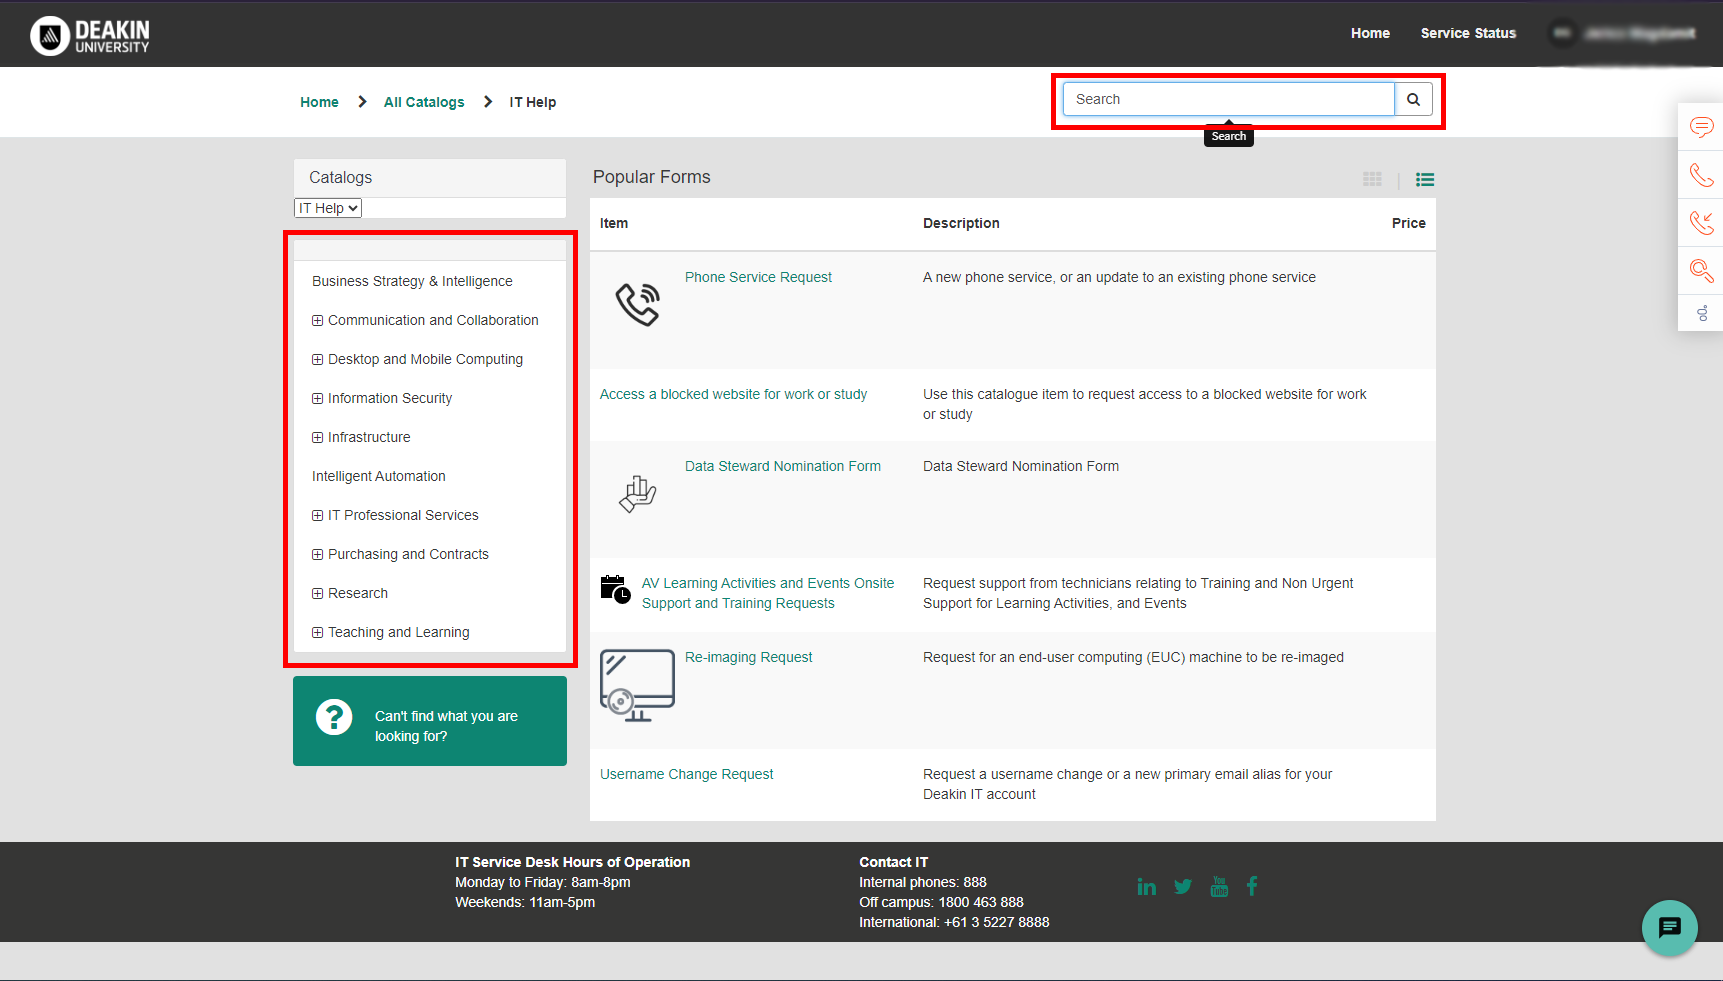Click the magnifier search button

point(1413,99)
